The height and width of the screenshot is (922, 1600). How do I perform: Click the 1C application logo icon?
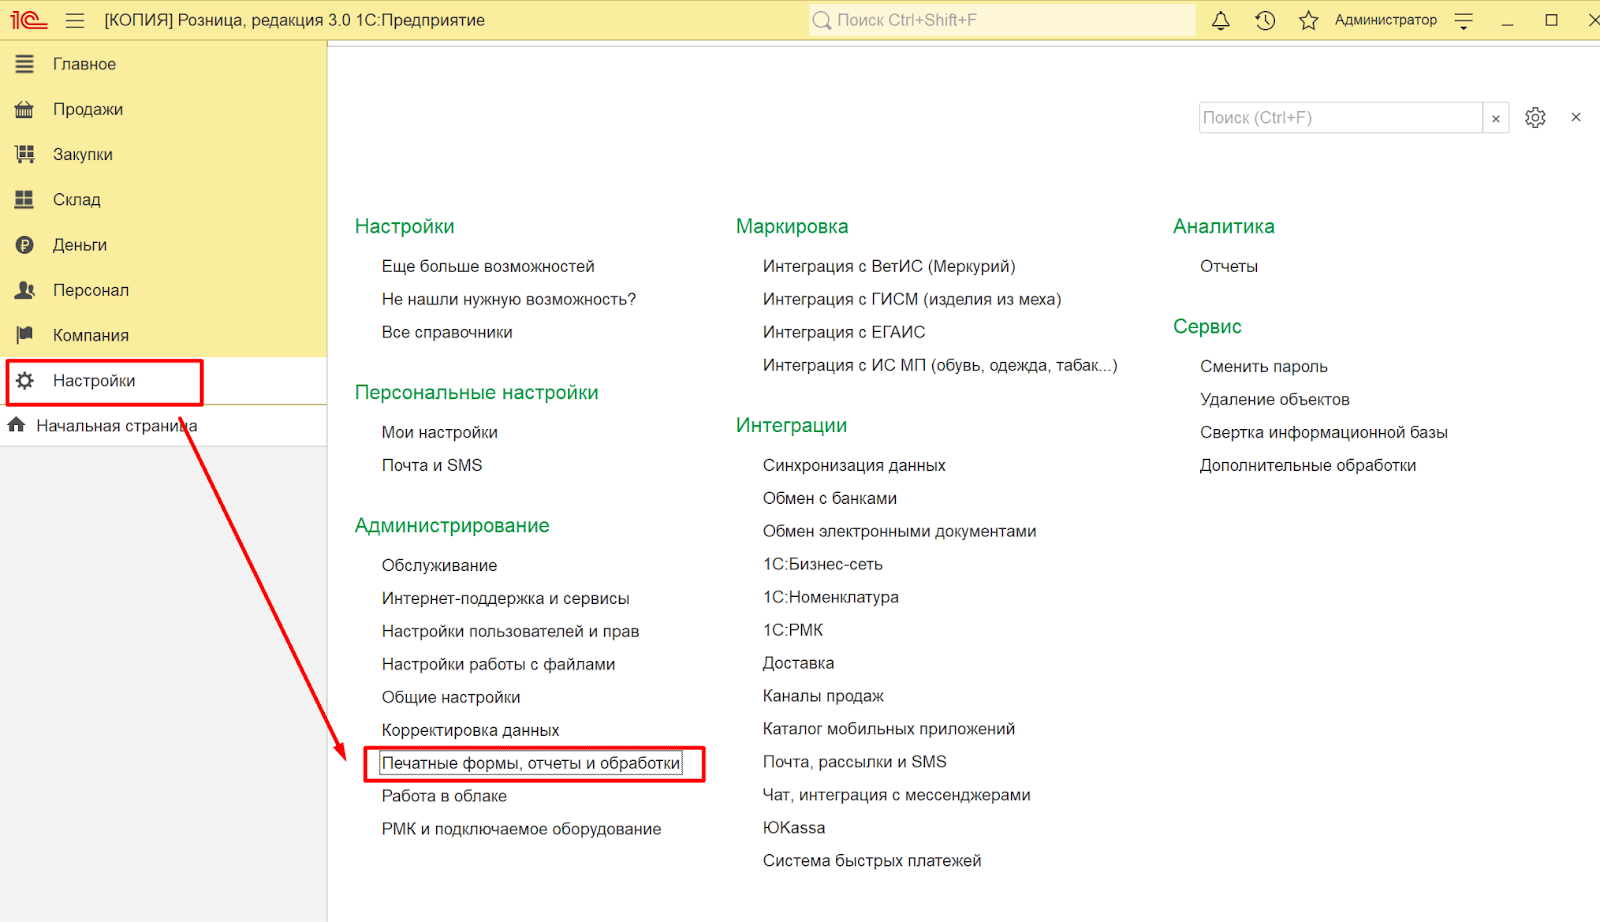29,20
